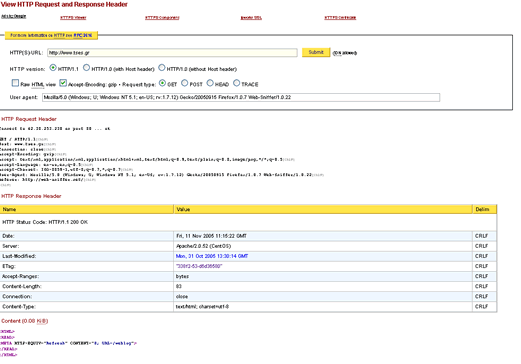Click the HTTP Request Header heading
This screenshot has height=364, width=521.
click(x=29, y=119)
